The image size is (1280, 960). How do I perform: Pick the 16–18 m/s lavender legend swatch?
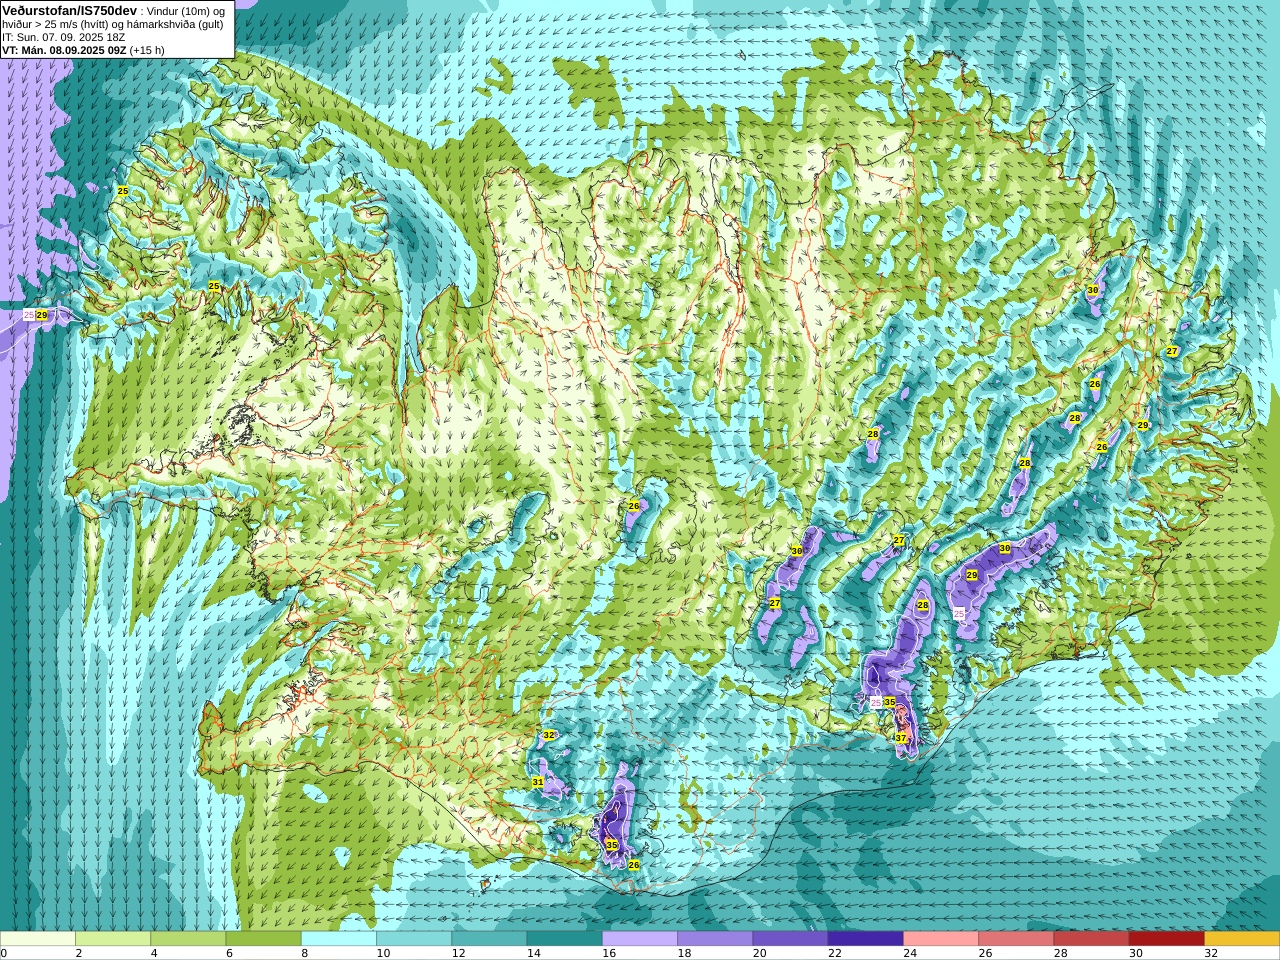tap(640, 939)
